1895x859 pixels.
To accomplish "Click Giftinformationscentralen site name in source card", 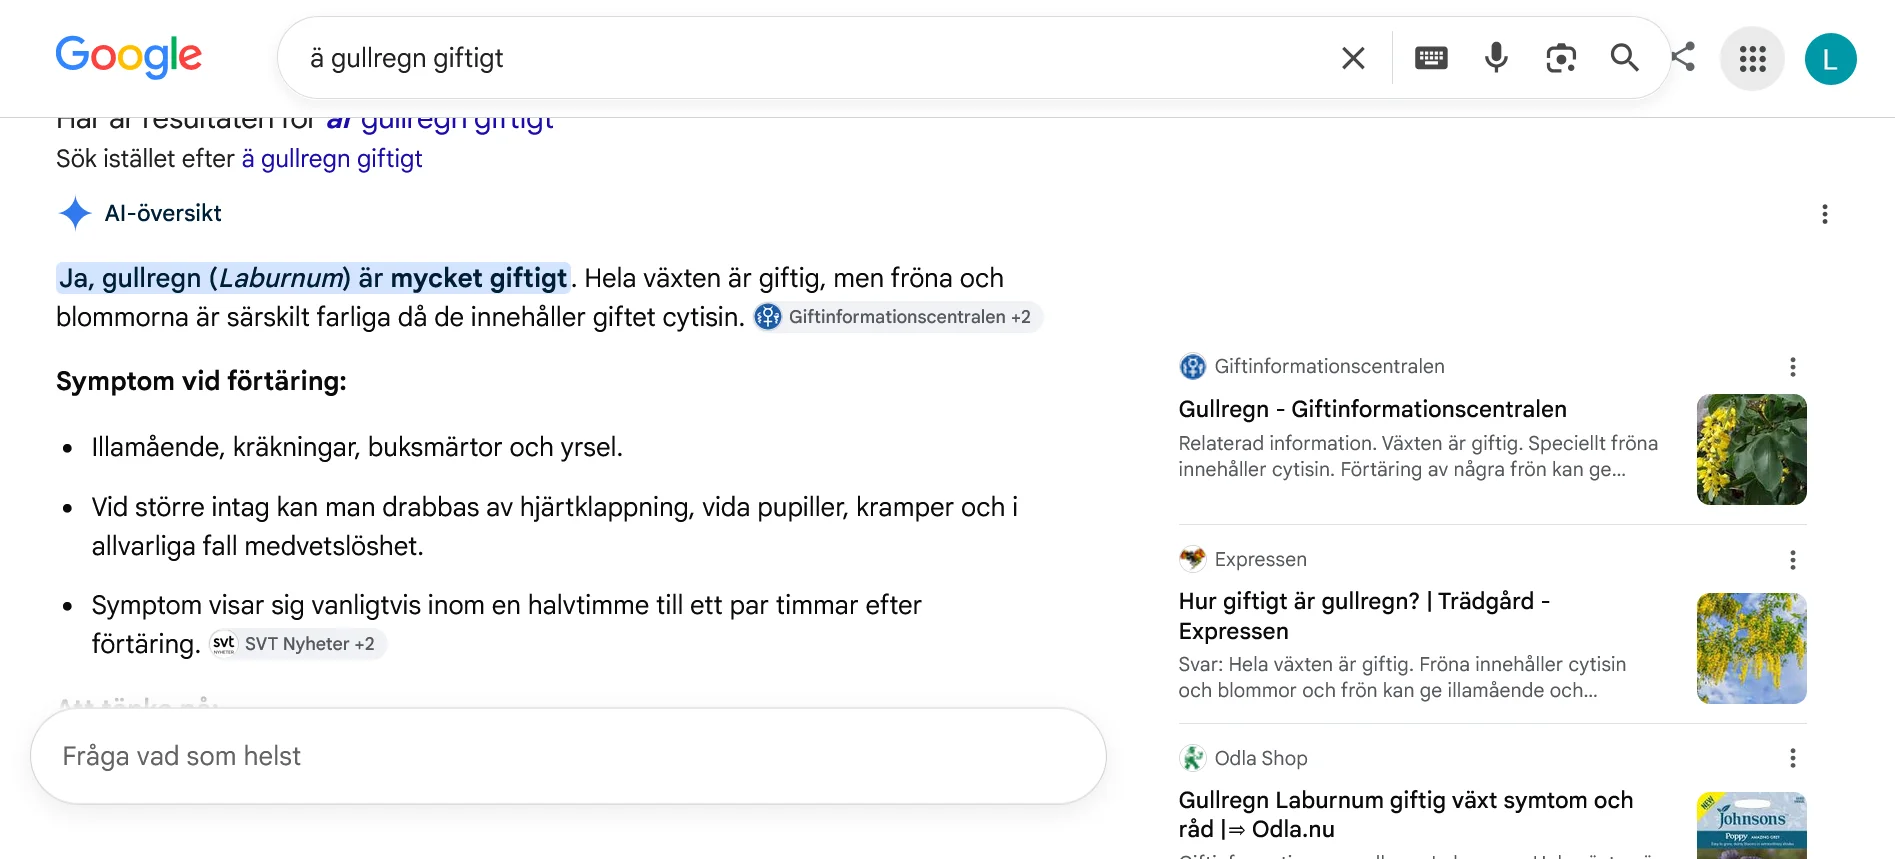I will 1329,367.
